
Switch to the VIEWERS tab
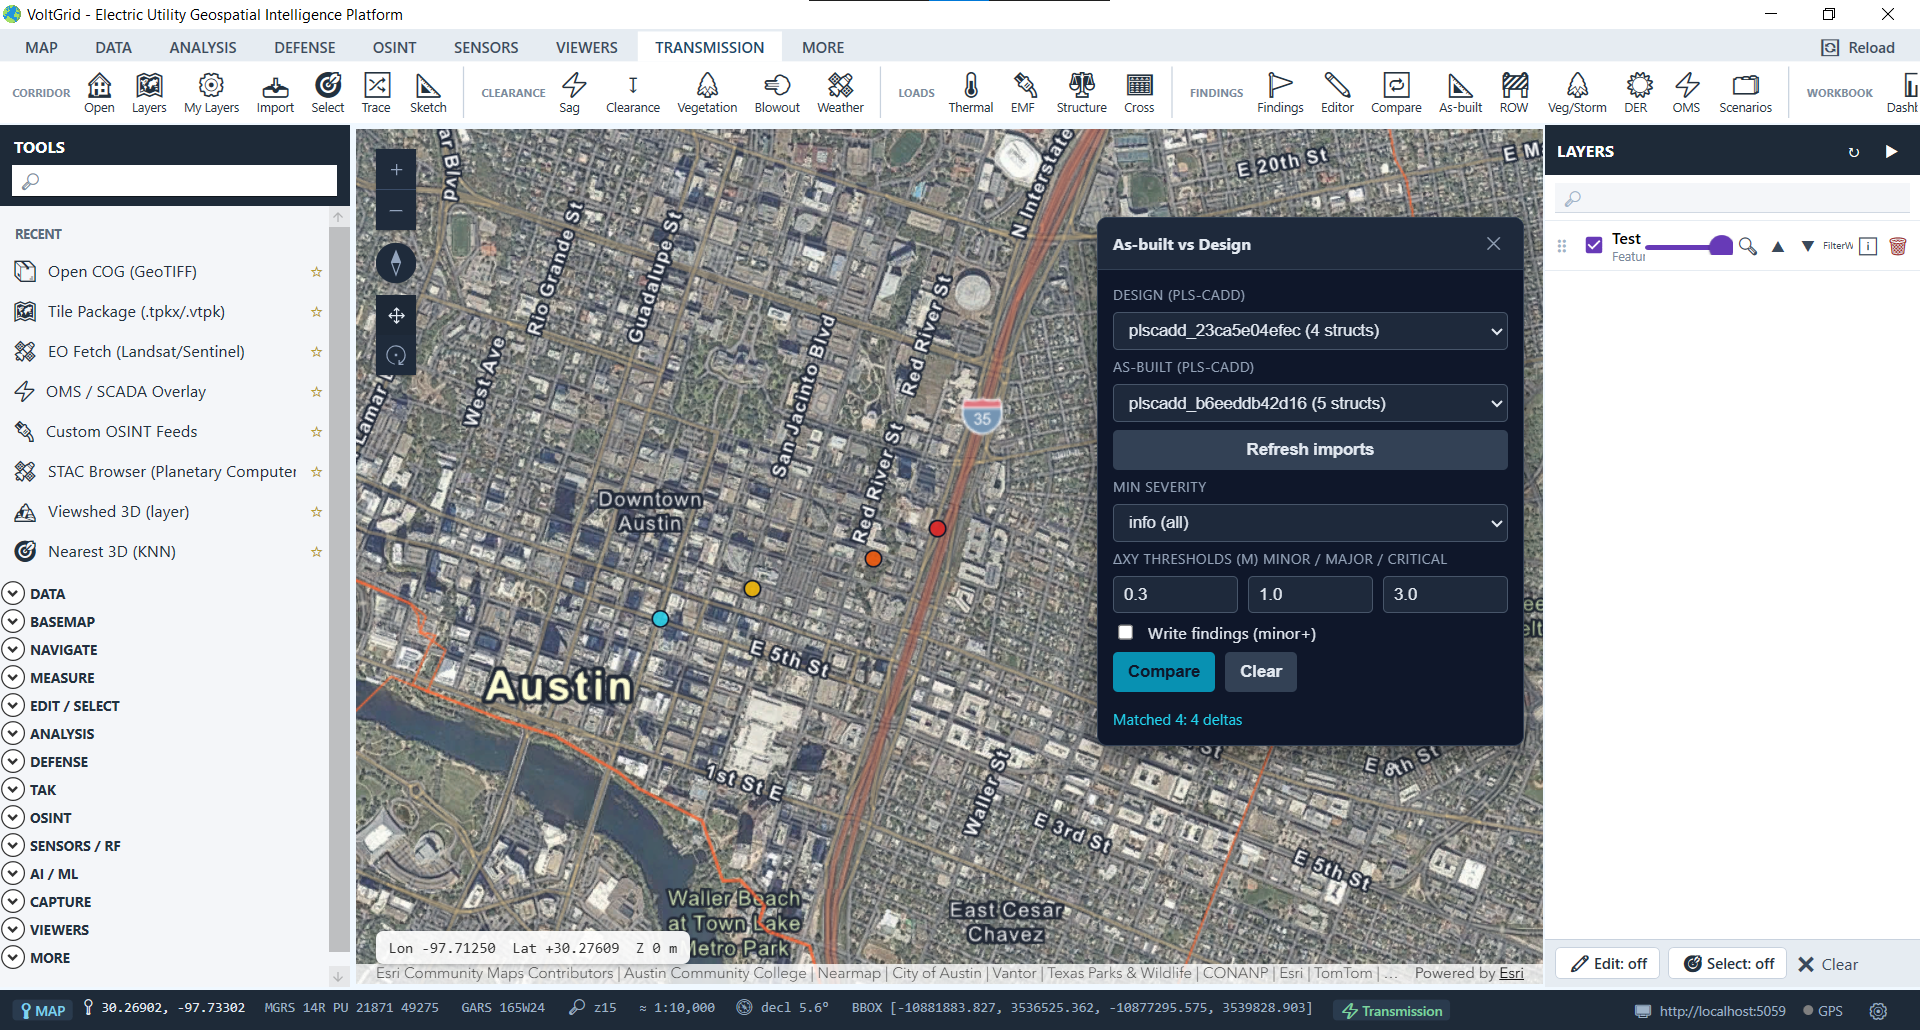point(586,48)
